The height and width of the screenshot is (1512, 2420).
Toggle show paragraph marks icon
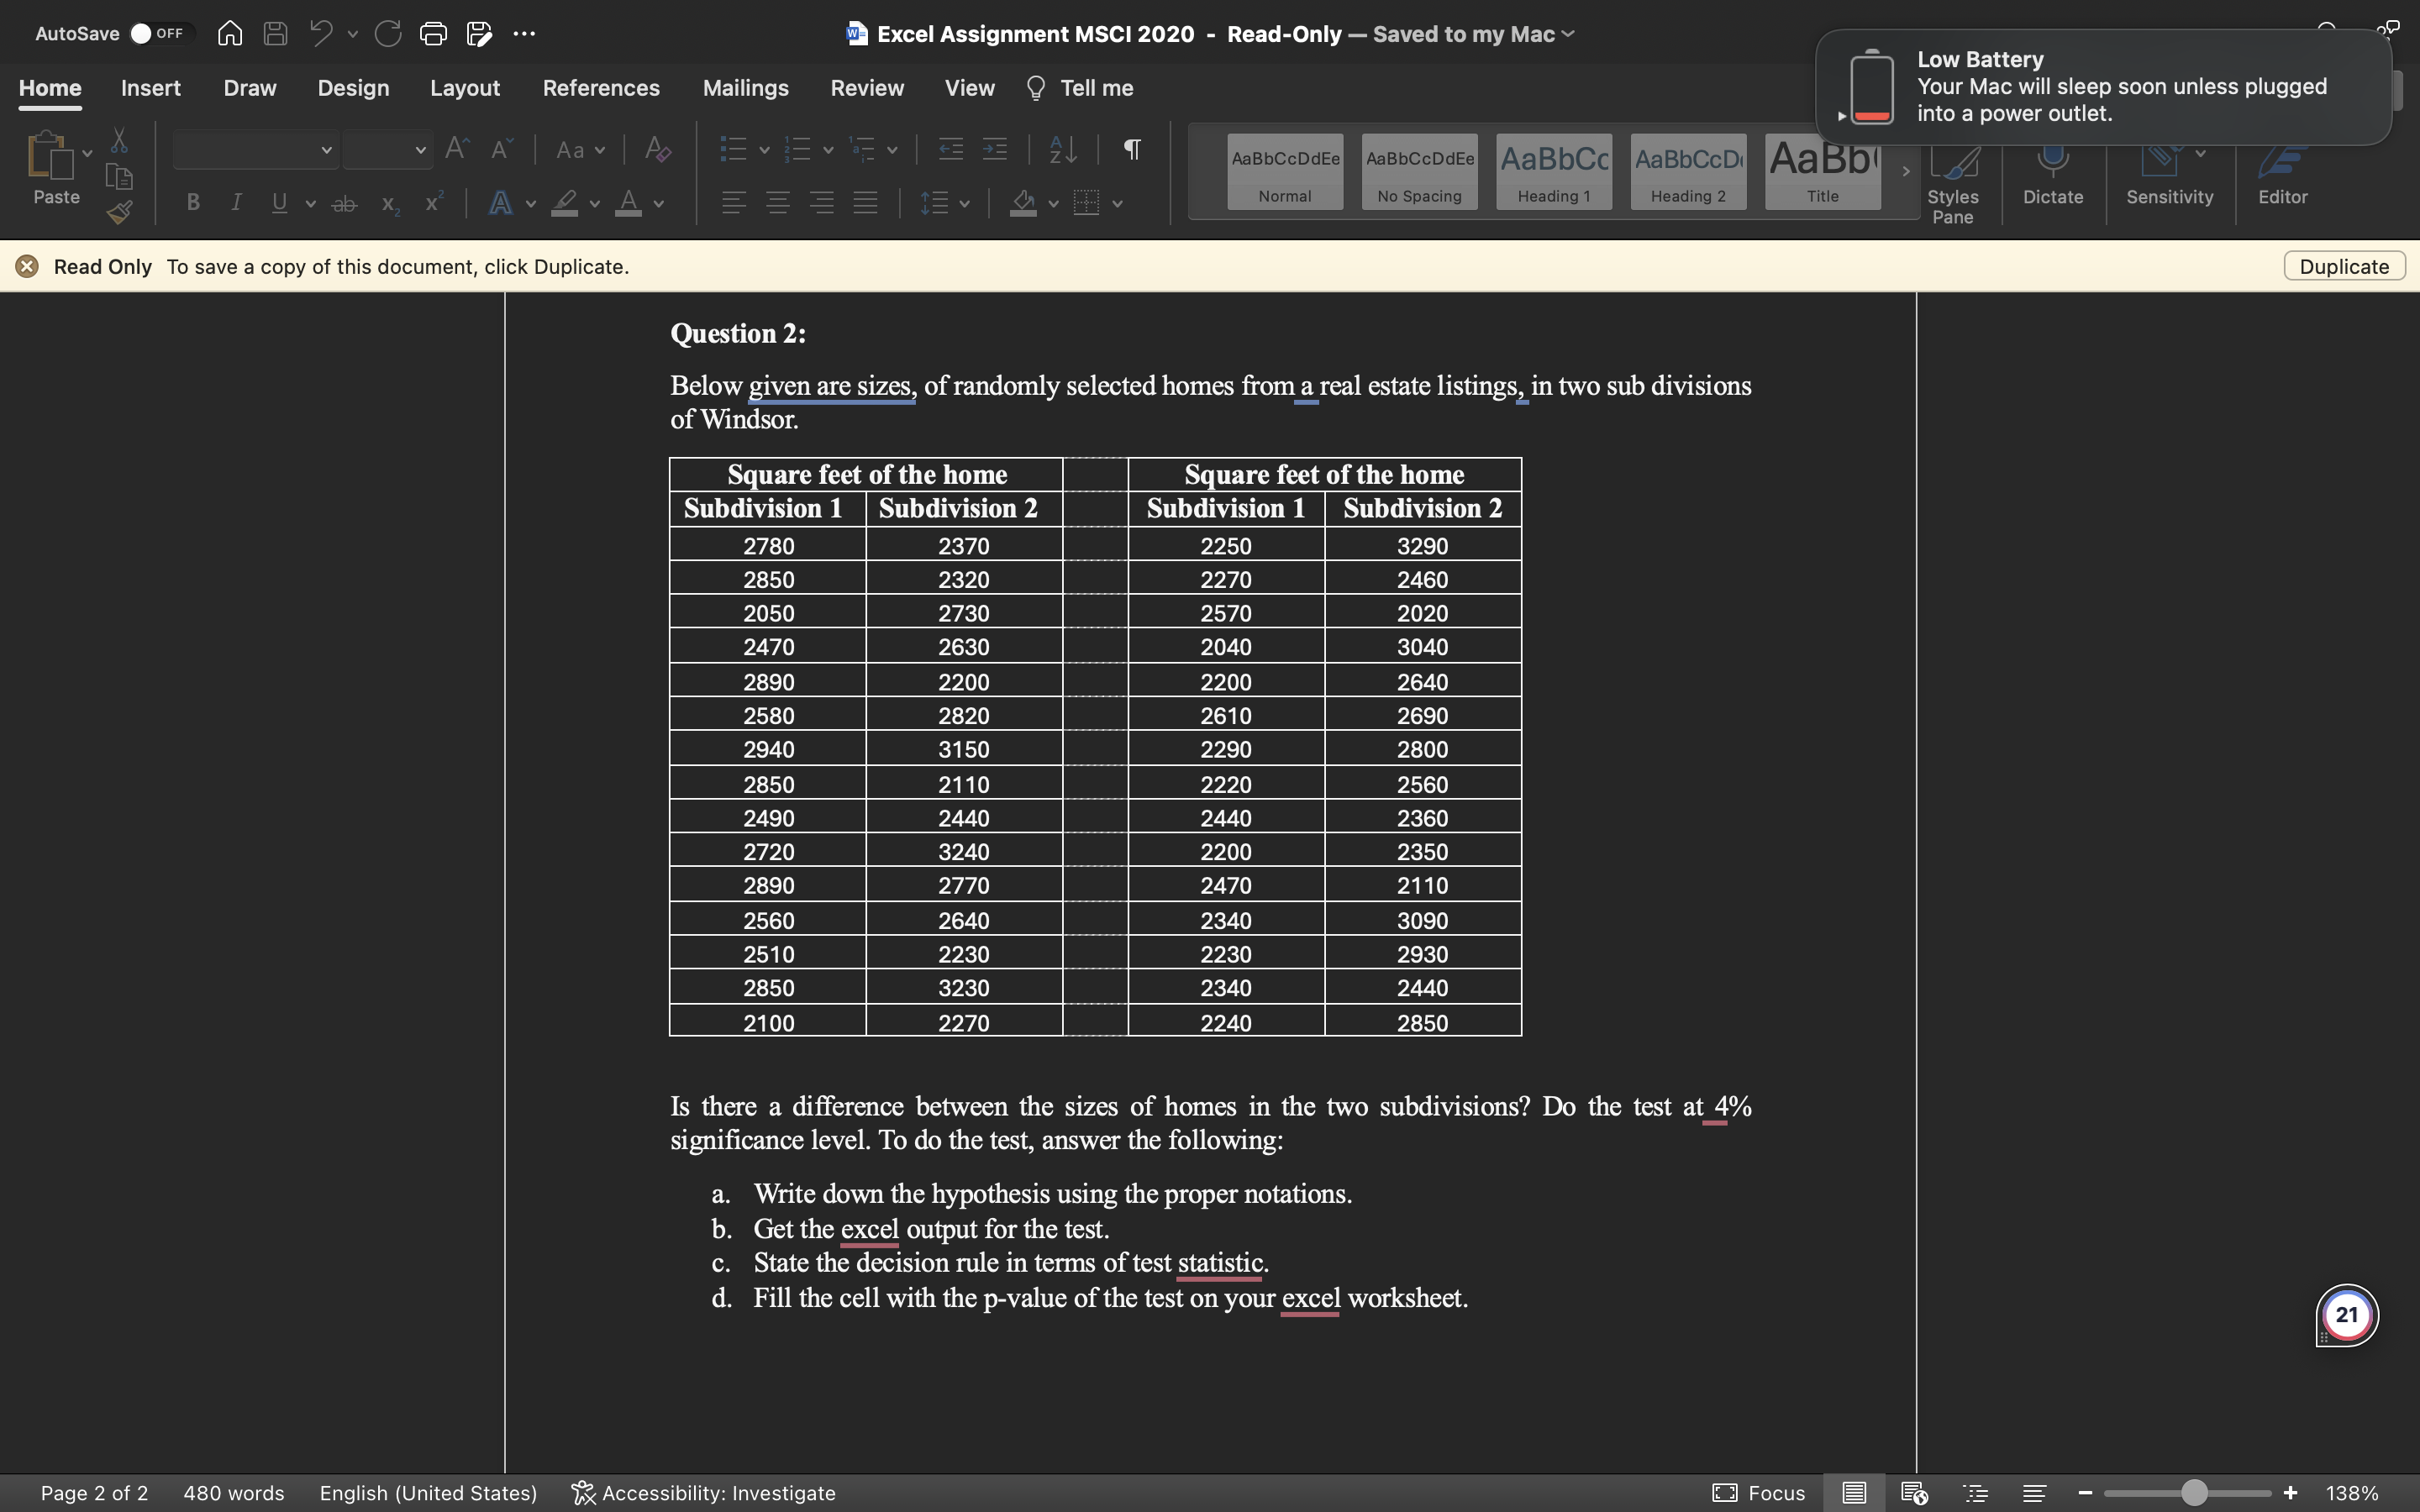coord(1132,150)
